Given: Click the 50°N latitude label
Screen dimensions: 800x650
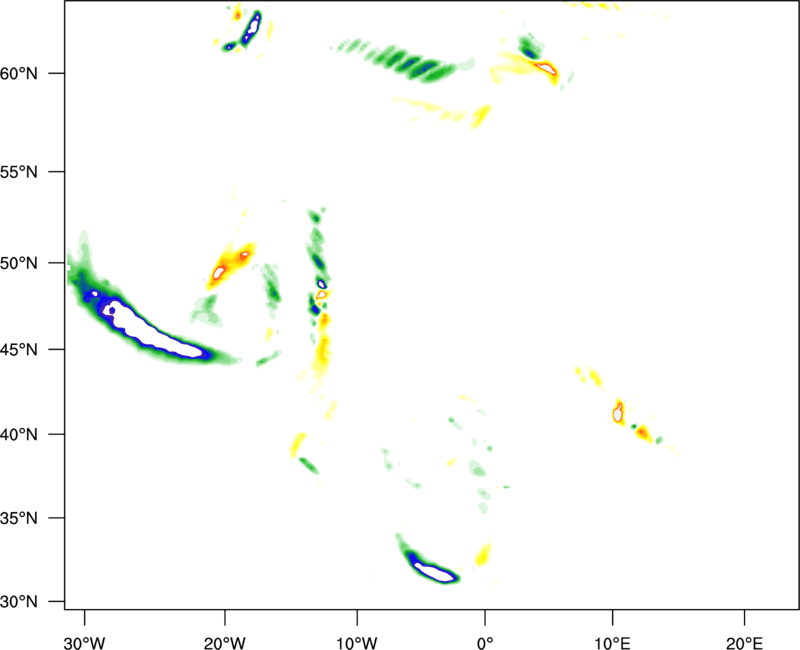Looking at the screenshot, I should coord(19,263).
